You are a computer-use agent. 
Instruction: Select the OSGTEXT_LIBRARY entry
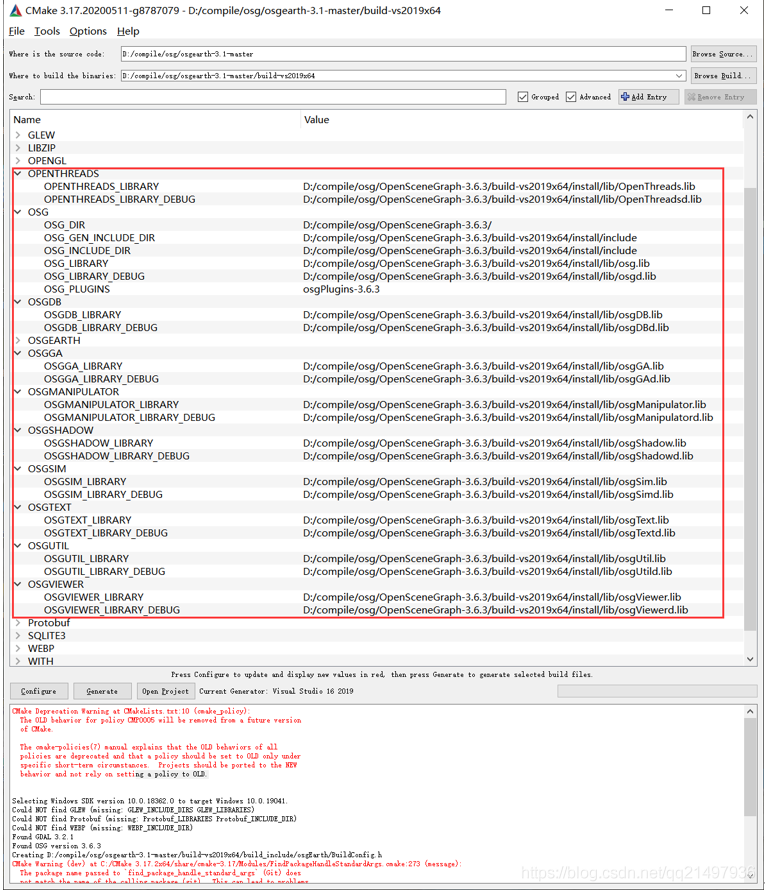[x=88, y=520]
